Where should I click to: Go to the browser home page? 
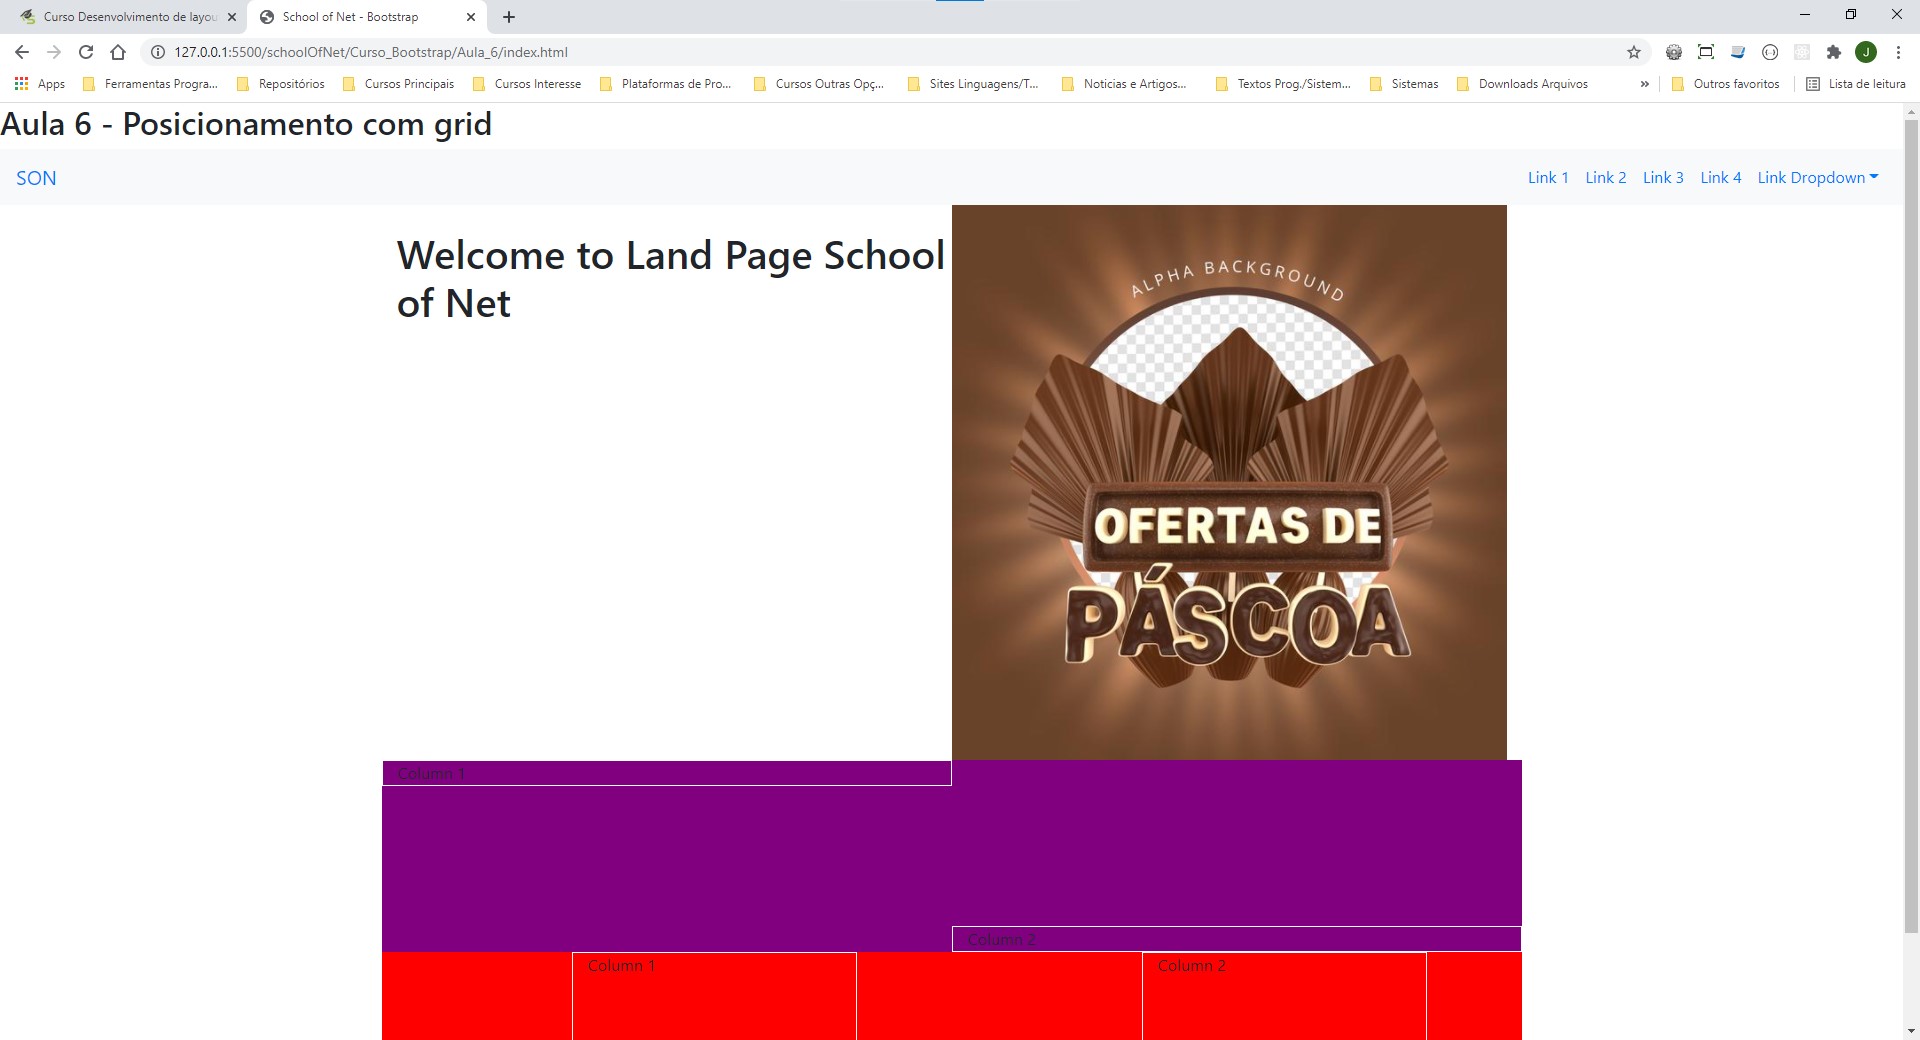coord(118,52)
